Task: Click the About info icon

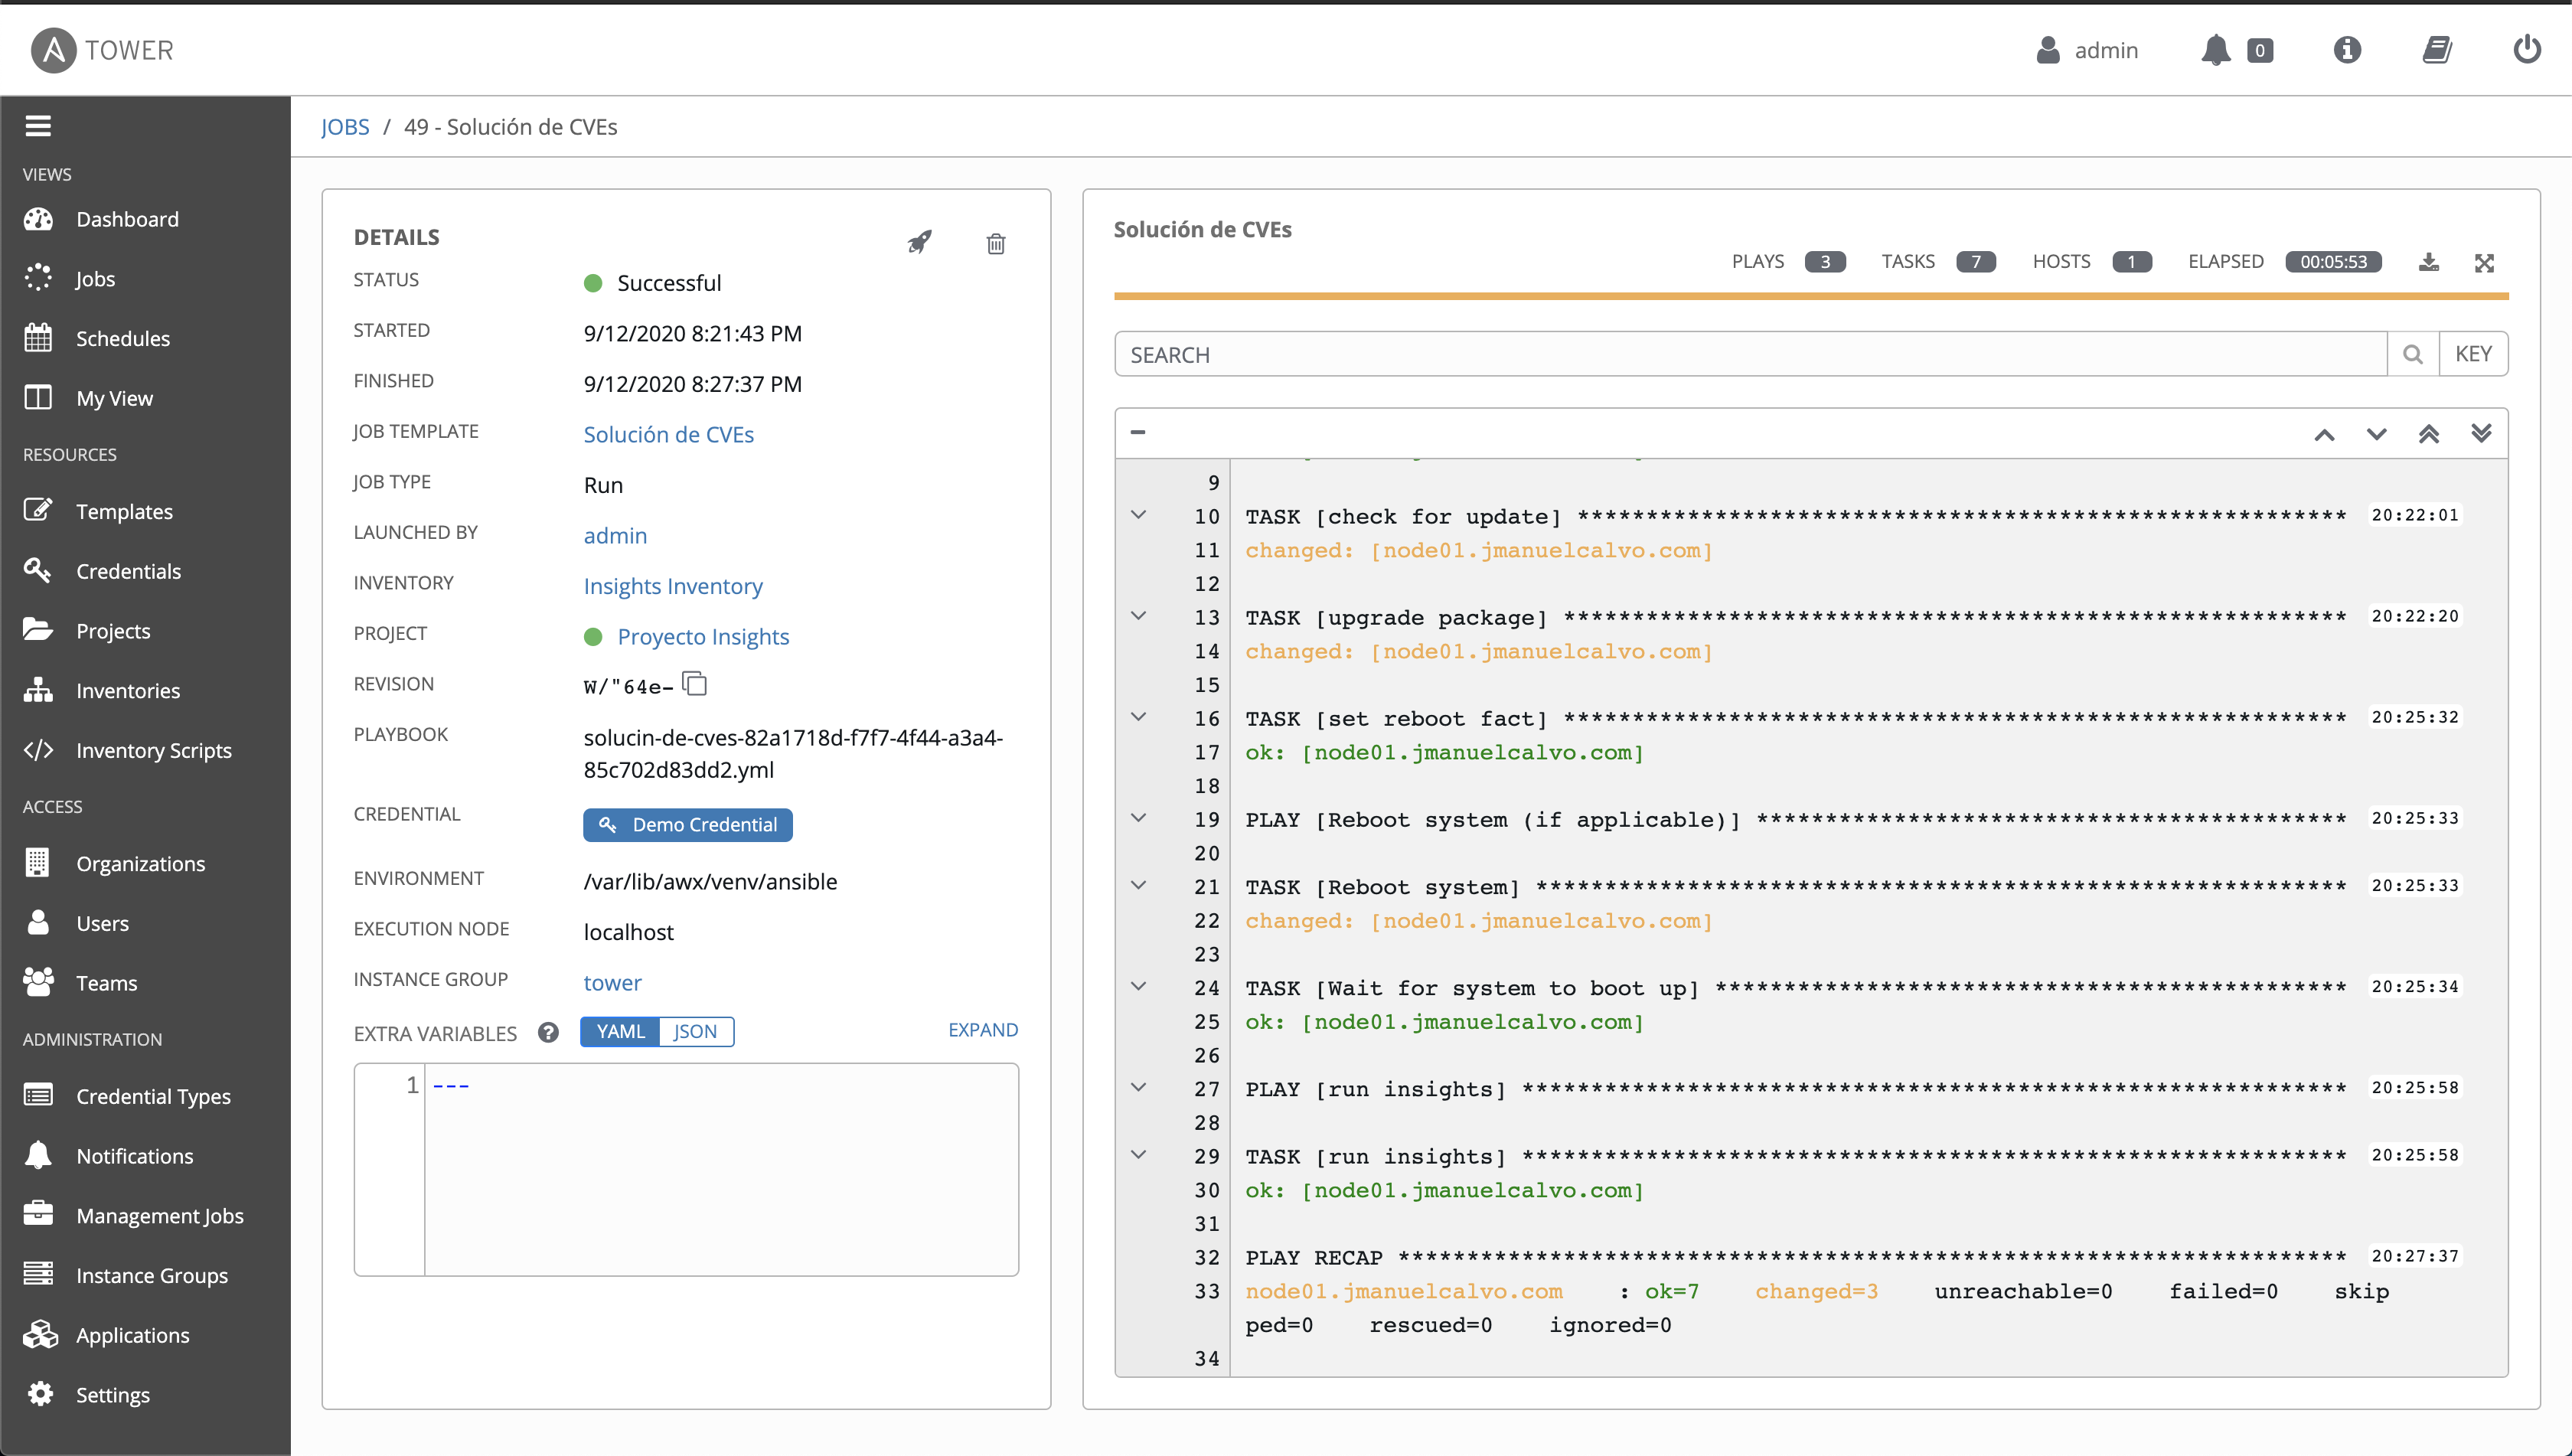Action: click(2347, 49)
